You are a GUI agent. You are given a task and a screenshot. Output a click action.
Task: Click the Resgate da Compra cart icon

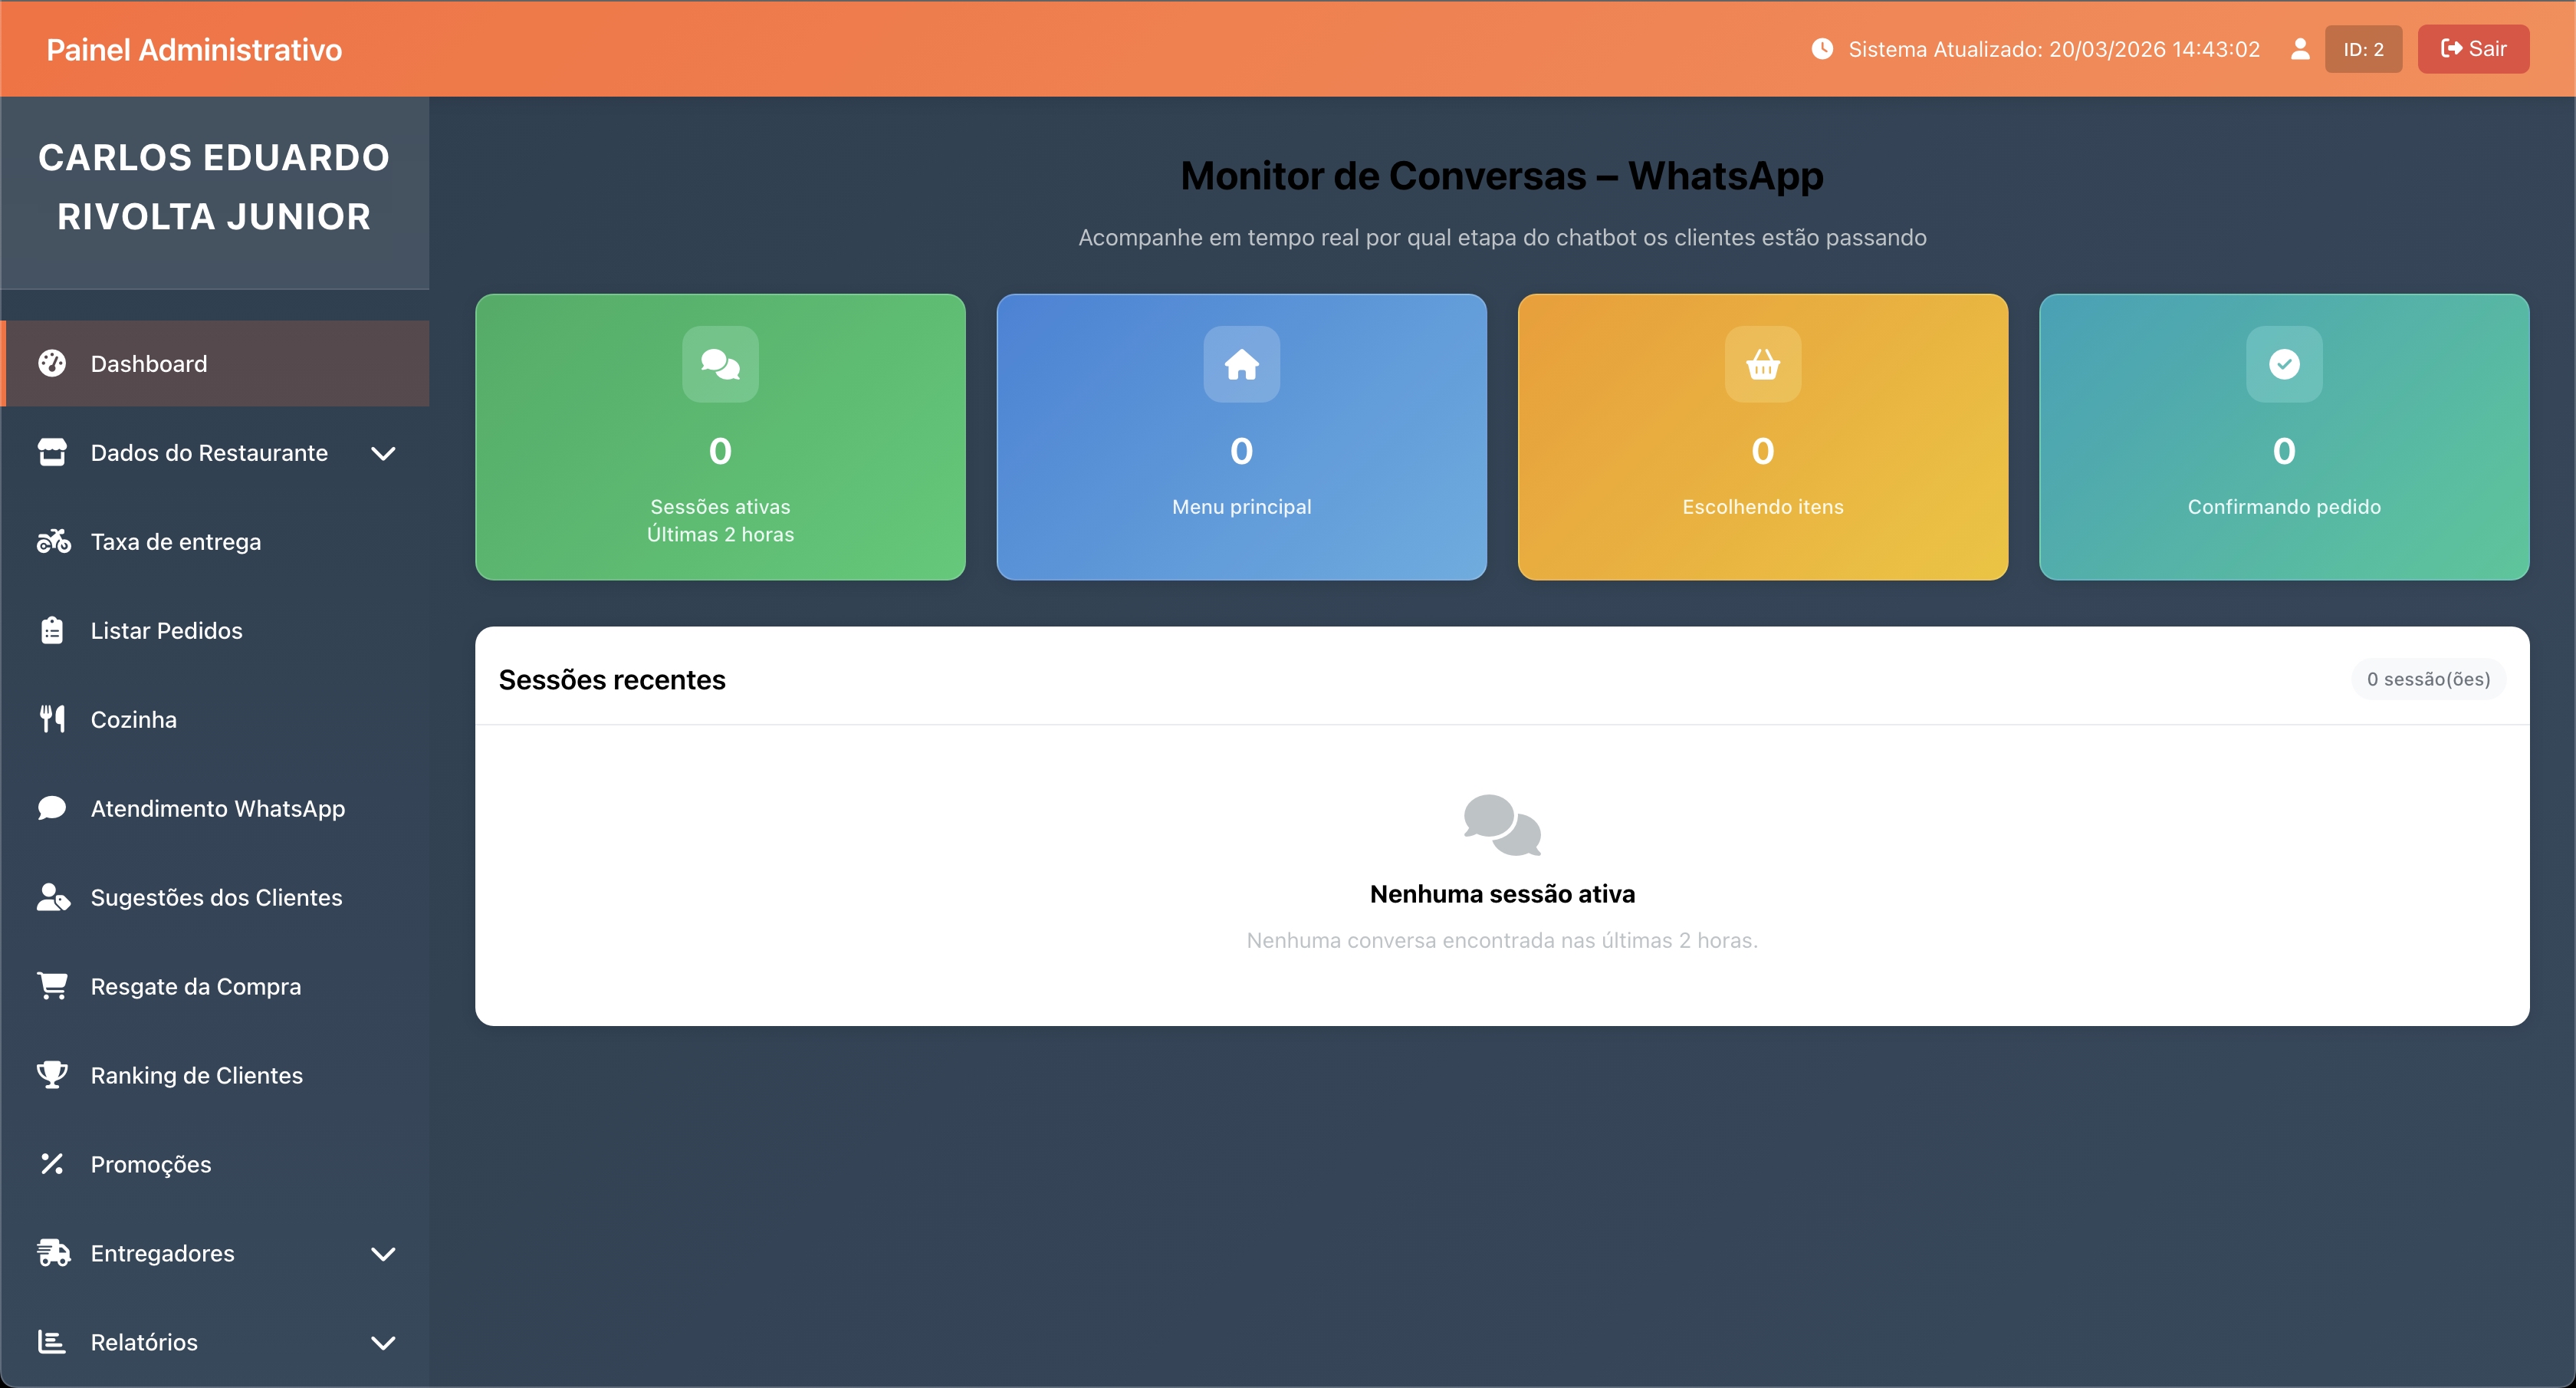click(53, 986)
